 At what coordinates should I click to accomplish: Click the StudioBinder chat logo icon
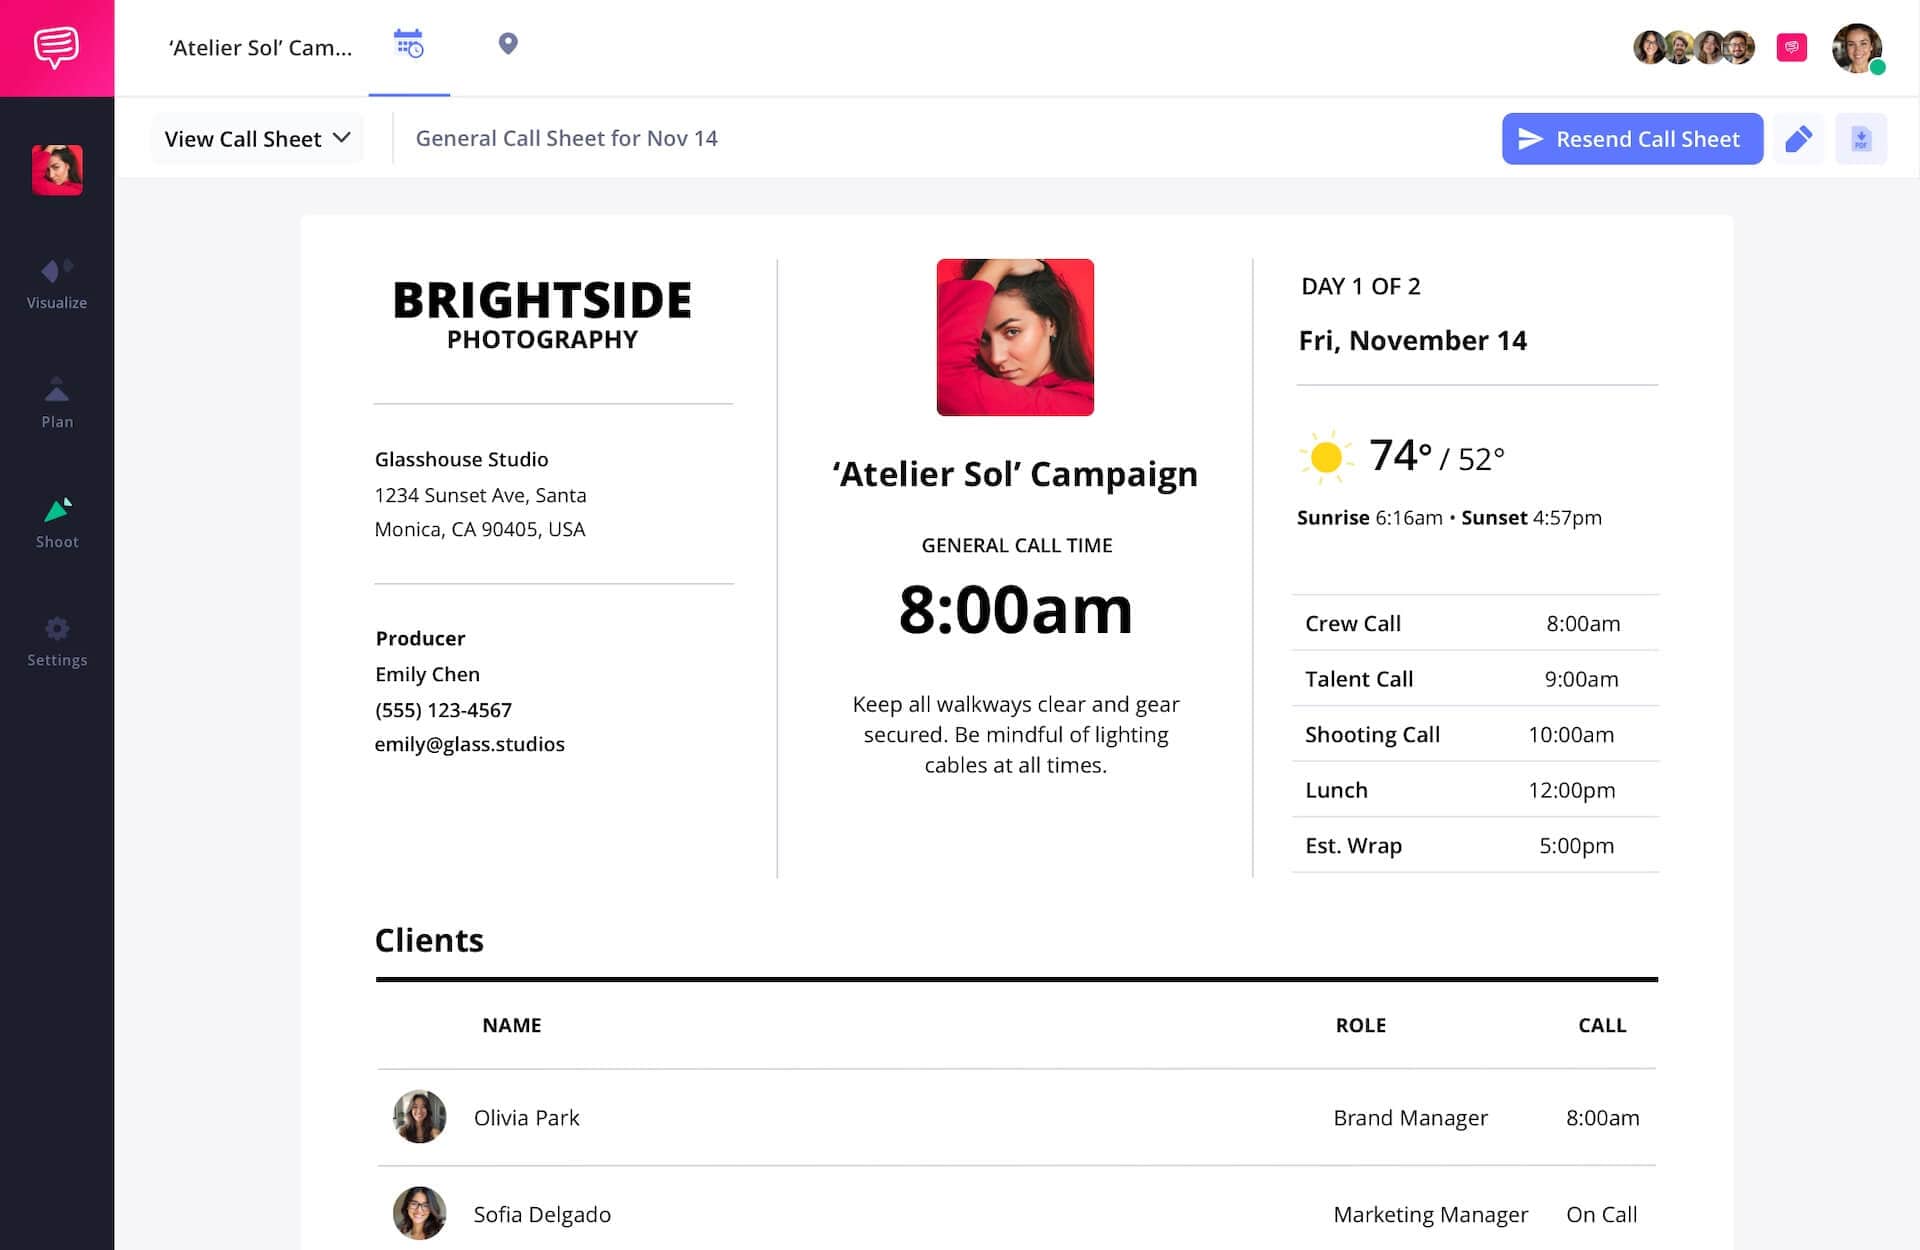pos(56,47)
